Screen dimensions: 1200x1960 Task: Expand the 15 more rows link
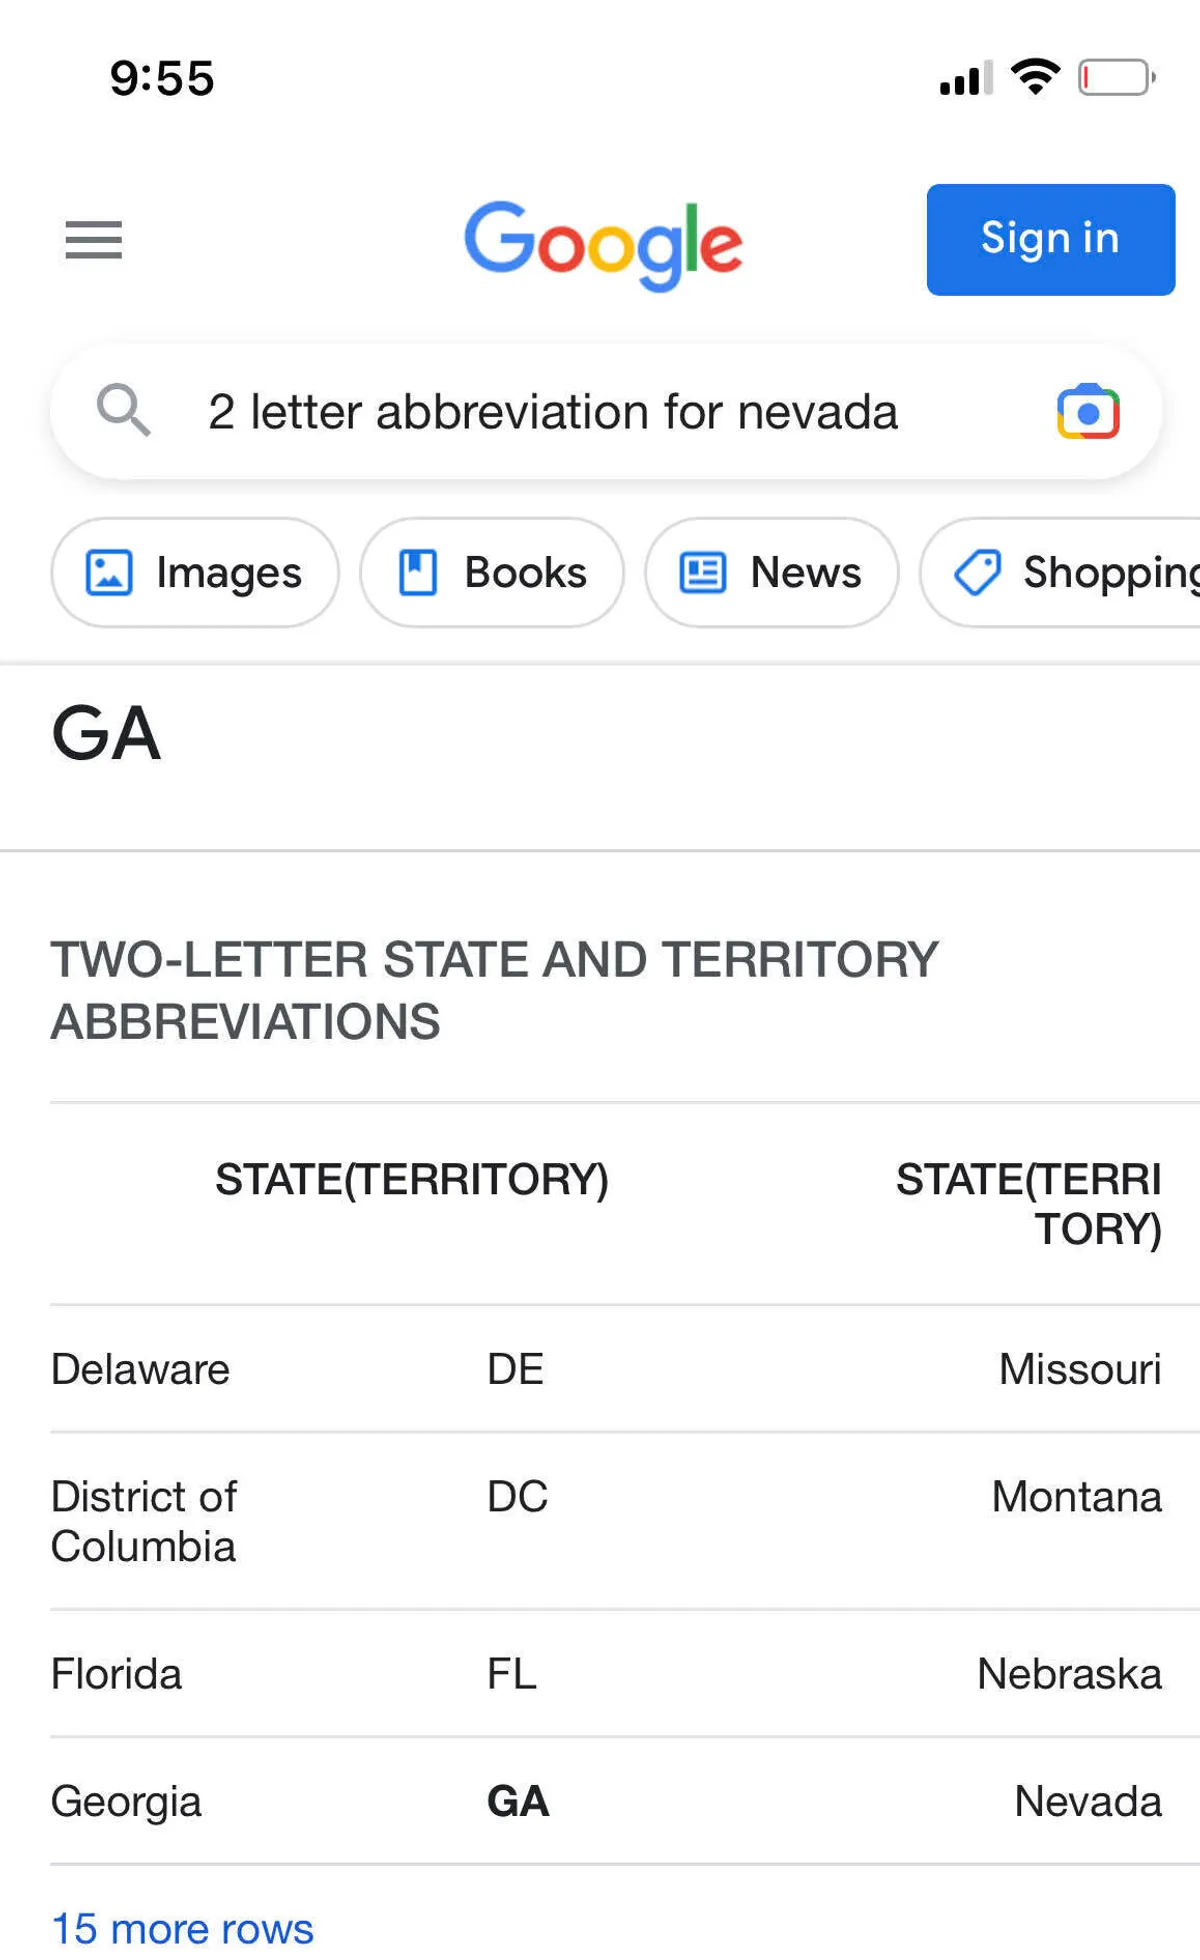tap(182, 1928)
